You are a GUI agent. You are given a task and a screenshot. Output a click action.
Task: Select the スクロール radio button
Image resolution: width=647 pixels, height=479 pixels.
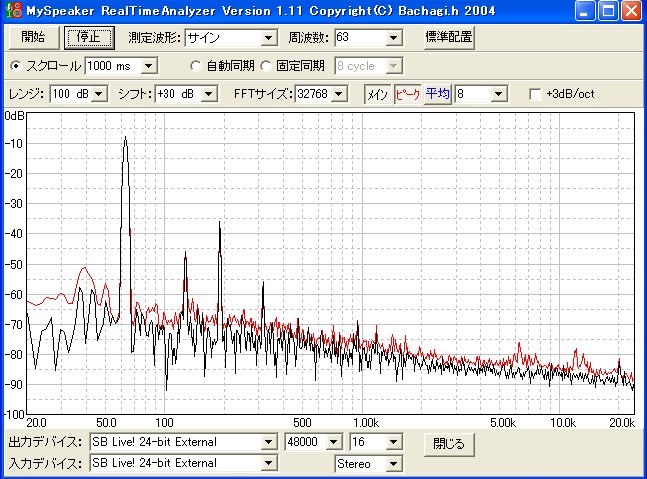(x=15, y=66)
